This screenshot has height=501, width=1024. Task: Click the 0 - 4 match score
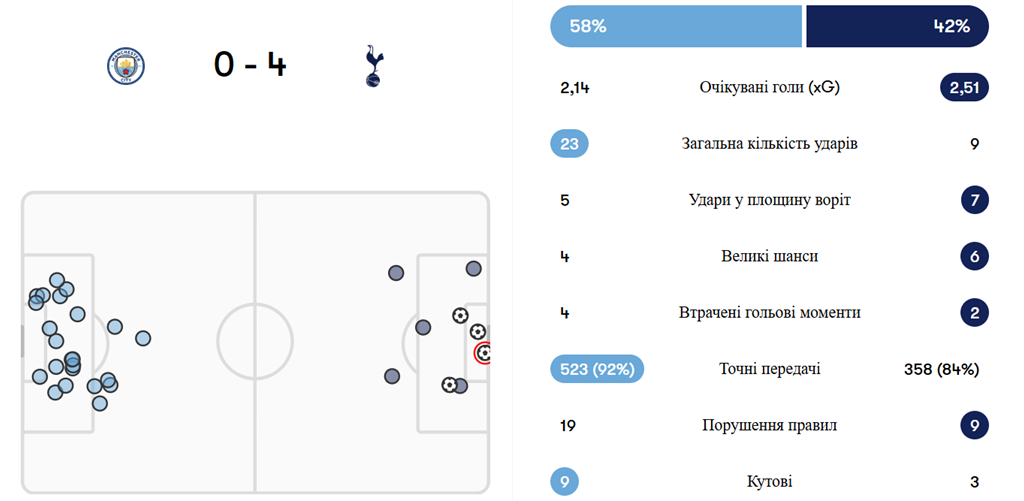(250, 65)
